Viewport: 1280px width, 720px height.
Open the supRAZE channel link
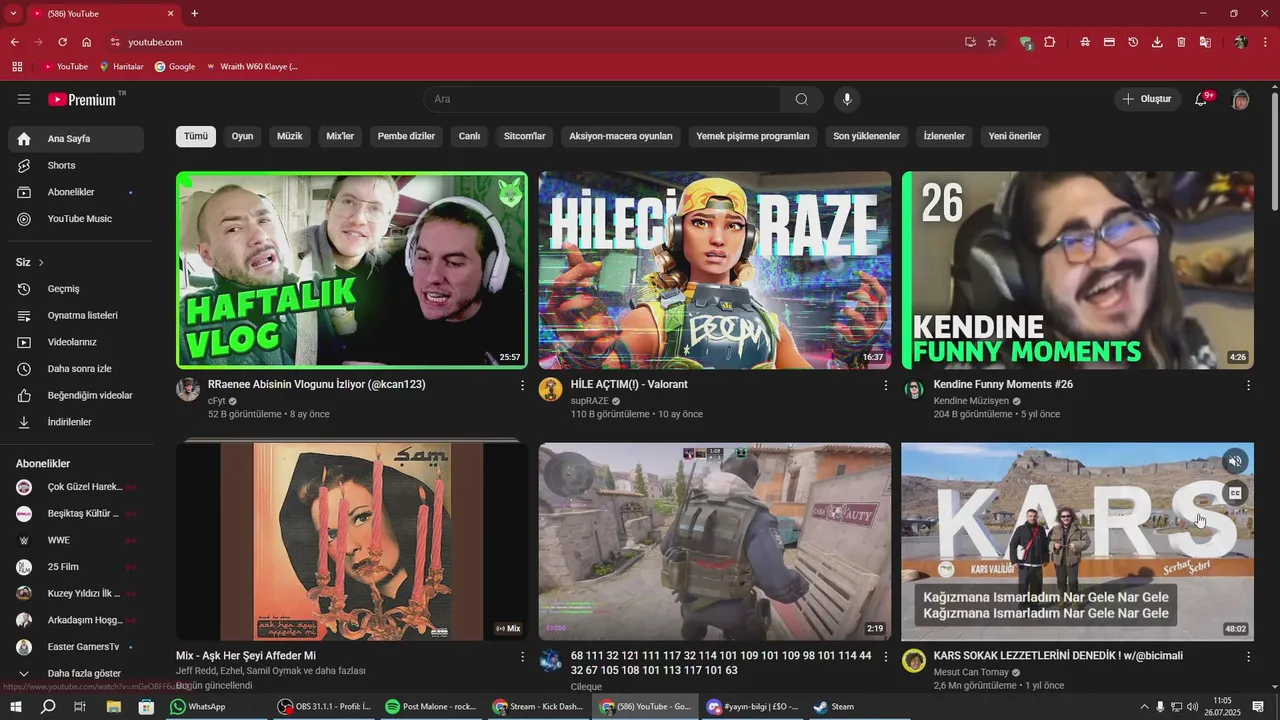point(590,401)
